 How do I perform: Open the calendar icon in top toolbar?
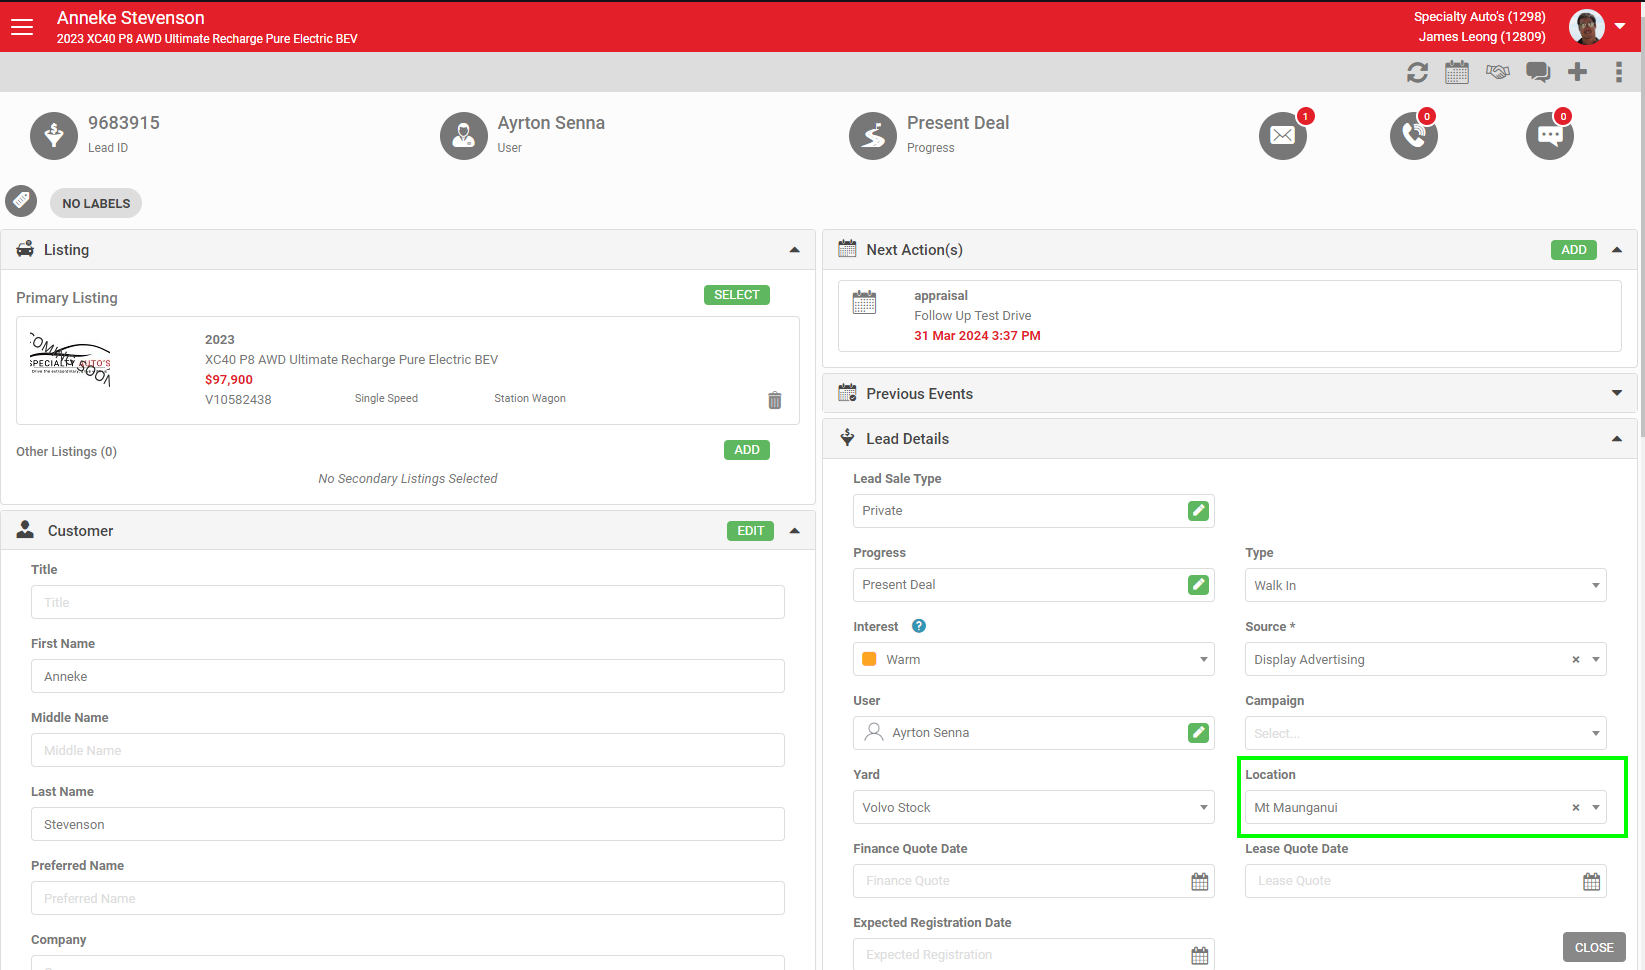point(1457,72)
